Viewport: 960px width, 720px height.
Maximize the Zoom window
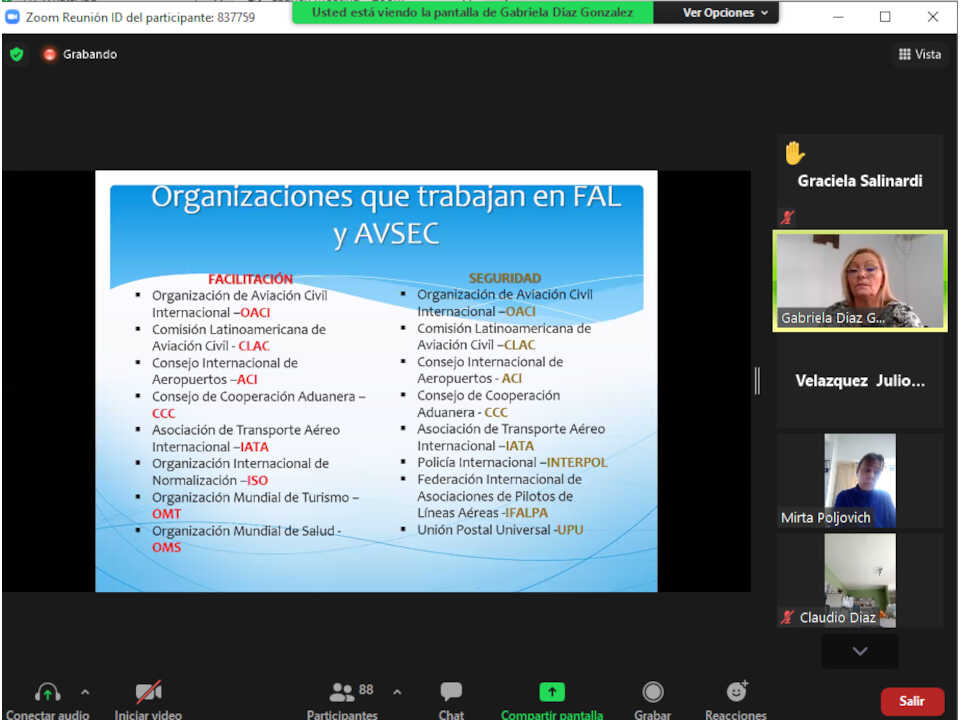pos(885,17)
